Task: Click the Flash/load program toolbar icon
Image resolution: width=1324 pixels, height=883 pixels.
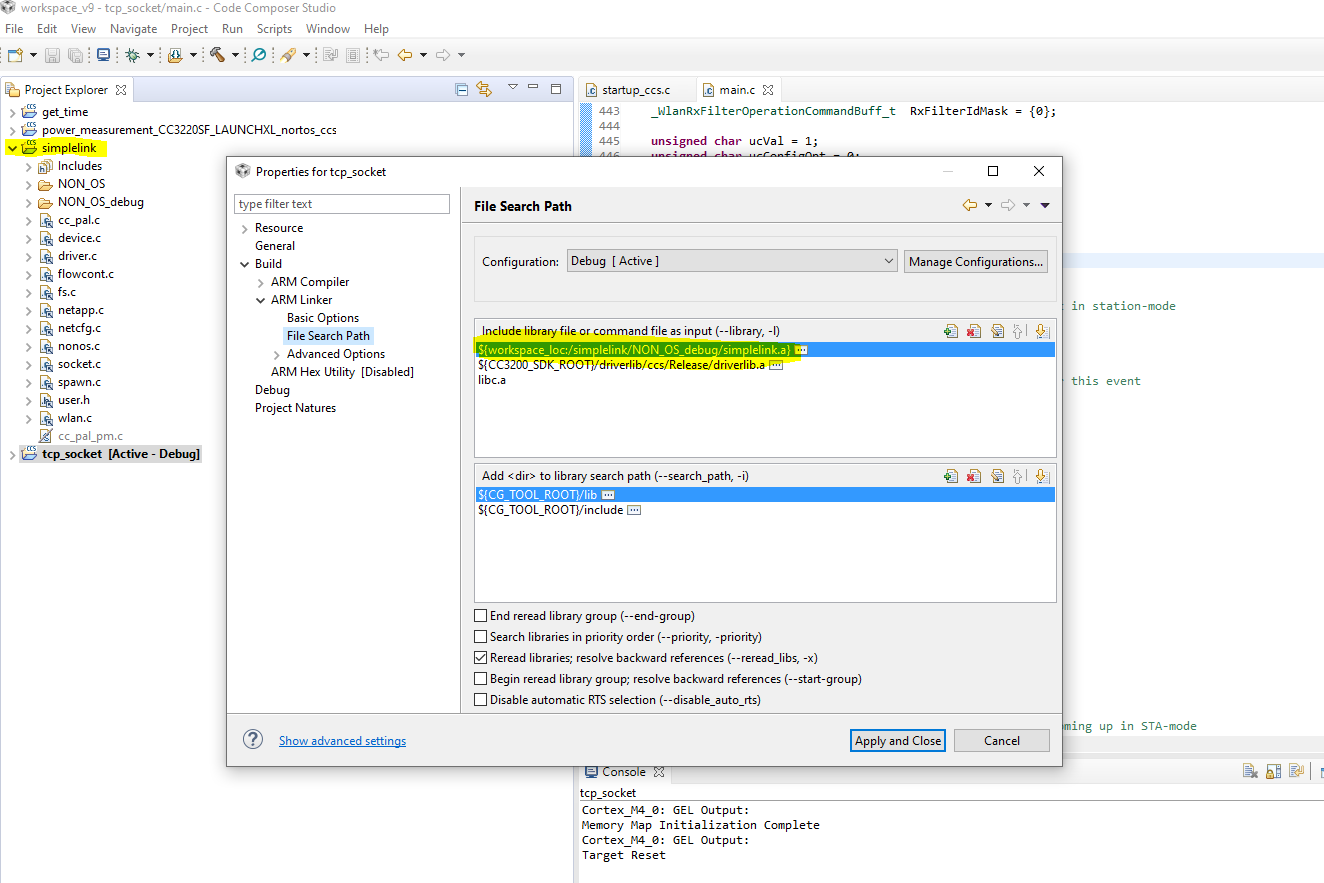Action: coord(176,55)
